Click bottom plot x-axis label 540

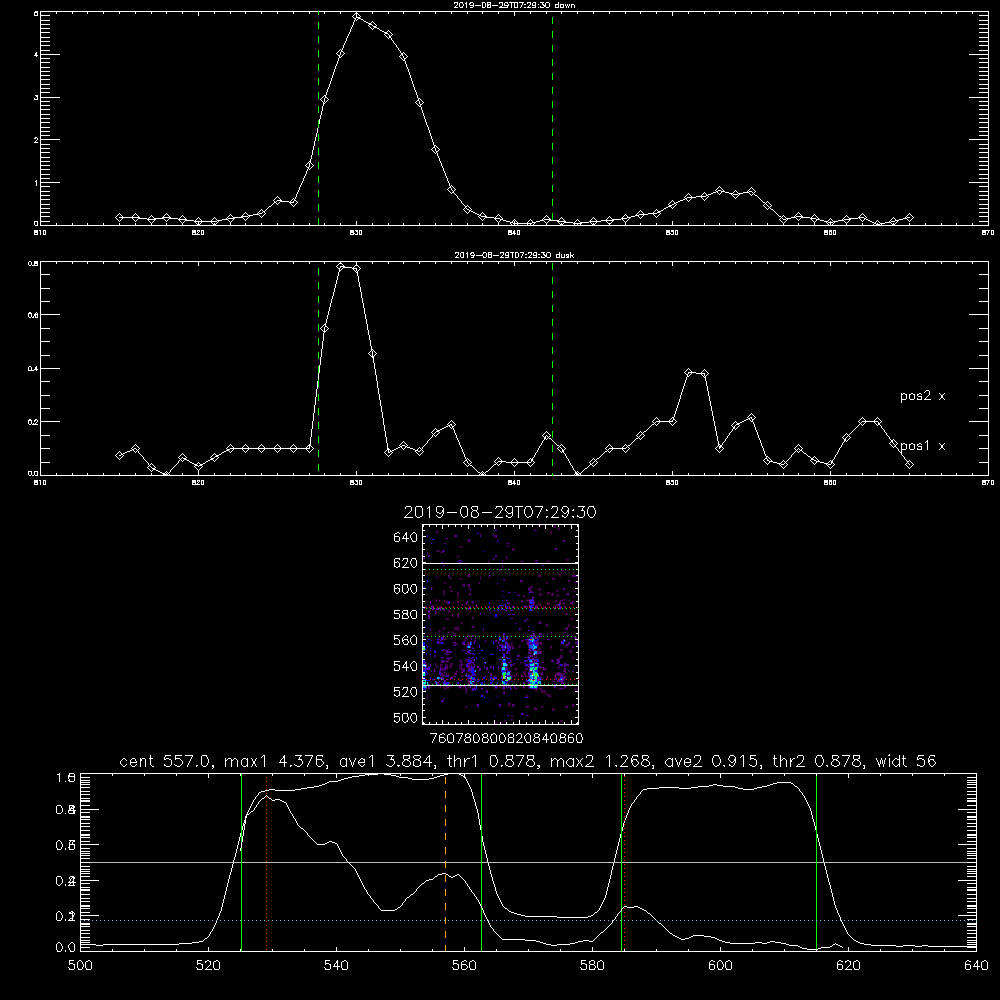pos(336,966)
